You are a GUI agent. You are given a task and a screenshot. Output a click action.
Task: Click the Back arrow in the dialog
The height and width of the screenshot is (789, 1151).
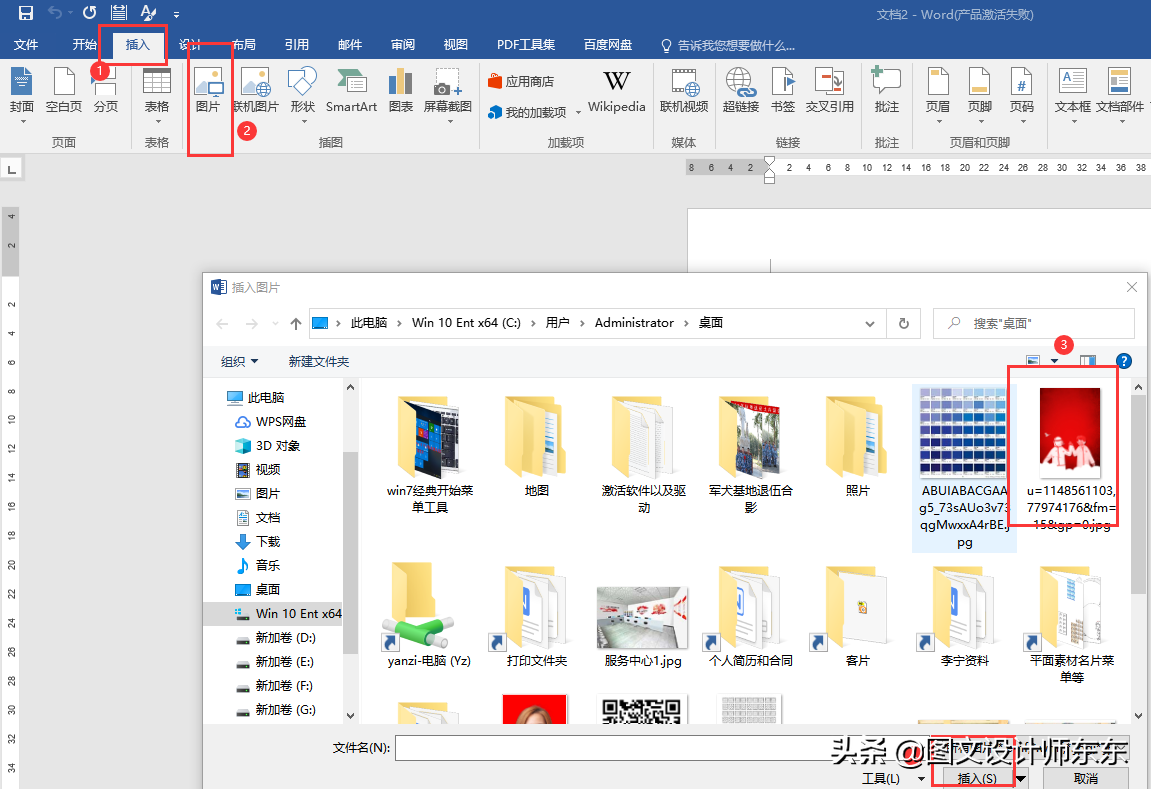pos(222,324)
